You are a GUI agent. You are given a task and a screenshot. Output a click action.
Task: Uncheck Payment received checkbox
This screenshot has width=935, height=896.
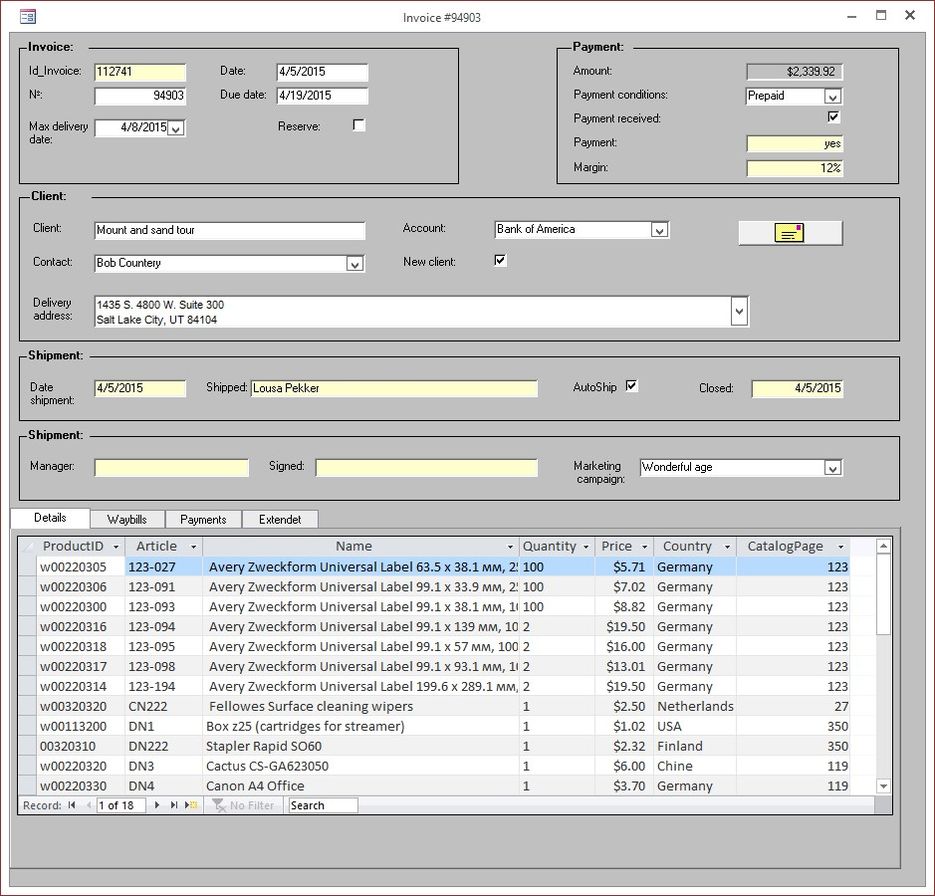point(833,117)
